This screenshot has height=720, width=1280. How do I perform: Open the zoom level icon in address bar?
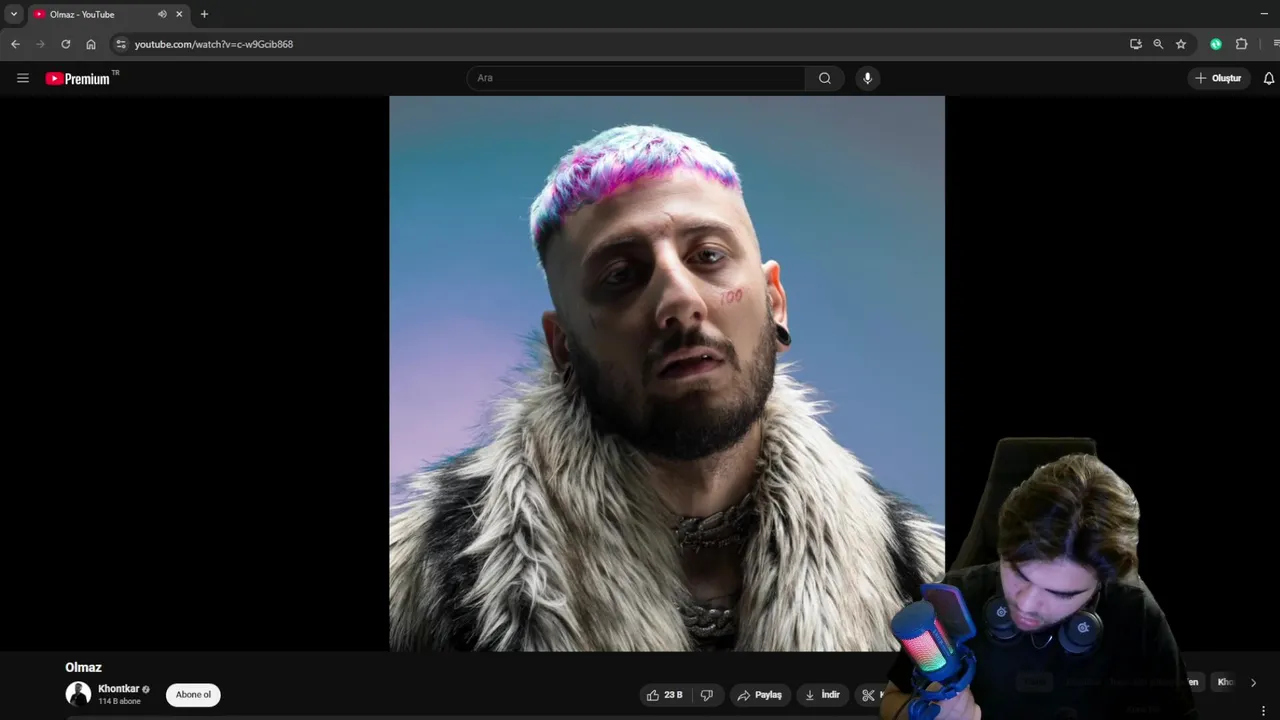(x=1158, y=44)
